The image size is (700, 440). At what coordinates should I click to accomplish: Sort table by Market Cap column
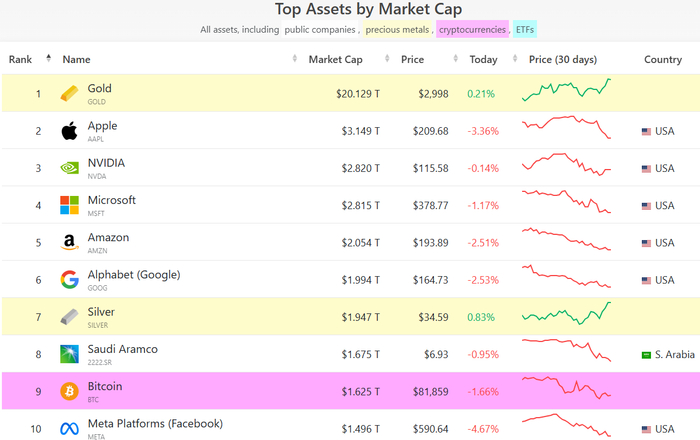point(335,59)
